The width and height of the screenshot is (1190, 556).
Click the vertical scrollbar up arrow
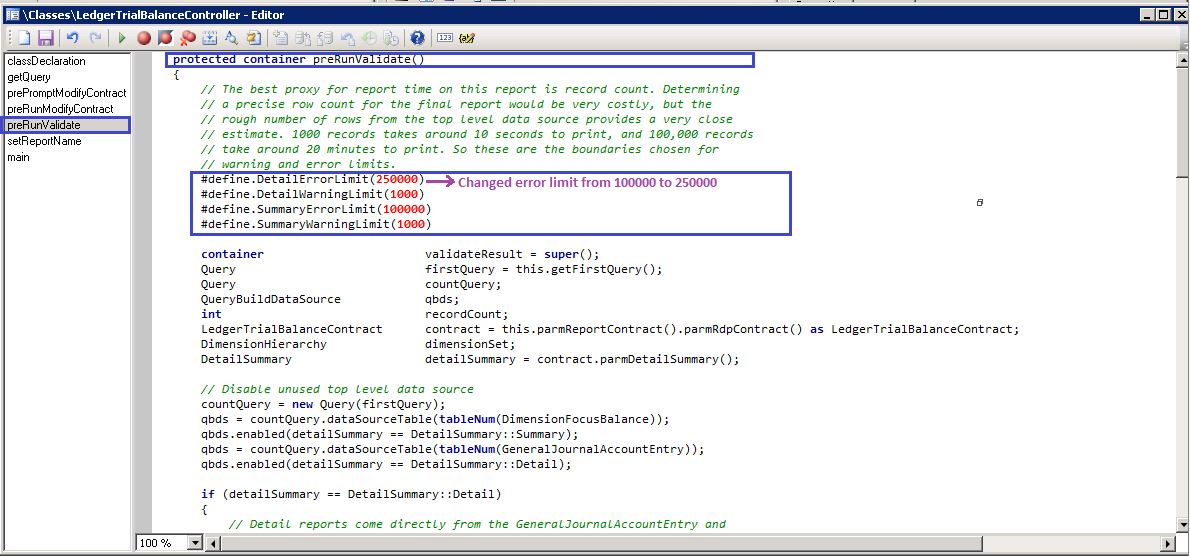(x=1182, y=60)
